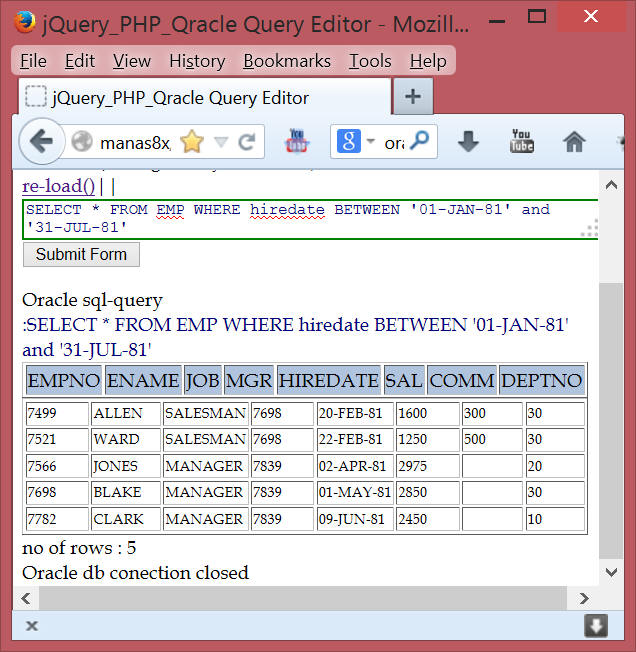Click the Firefox logo in the title bar
This screenshot has width=636, height=652.
26,22
